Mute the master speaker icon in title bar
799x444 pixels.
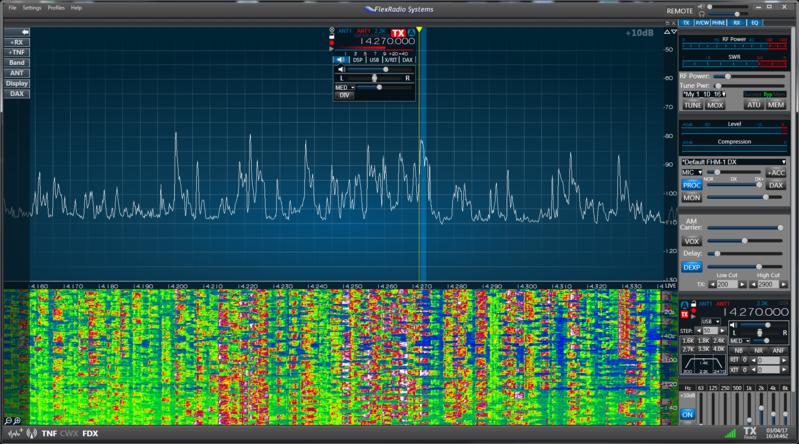[x=701, y=7]
